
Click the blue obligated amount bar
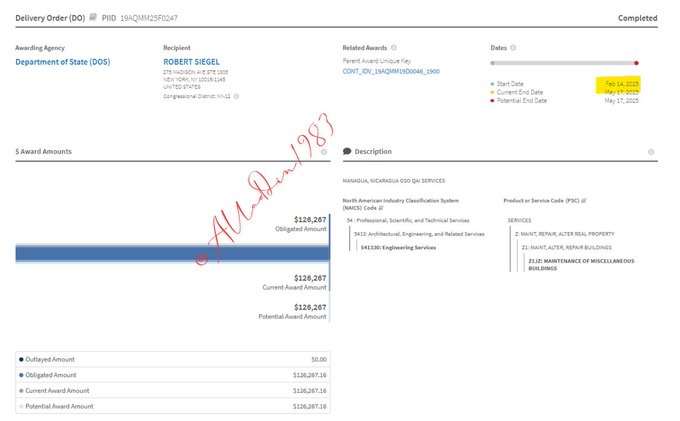point(172,253)
